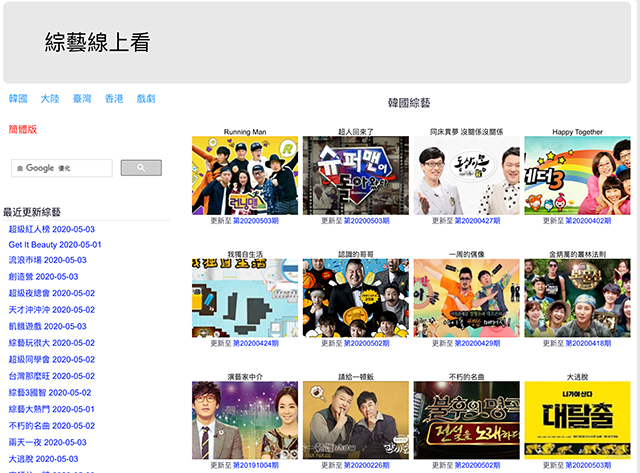The image size is (640, 473).
Task: Focus the Google custom search field
Action: coord(62,168)
